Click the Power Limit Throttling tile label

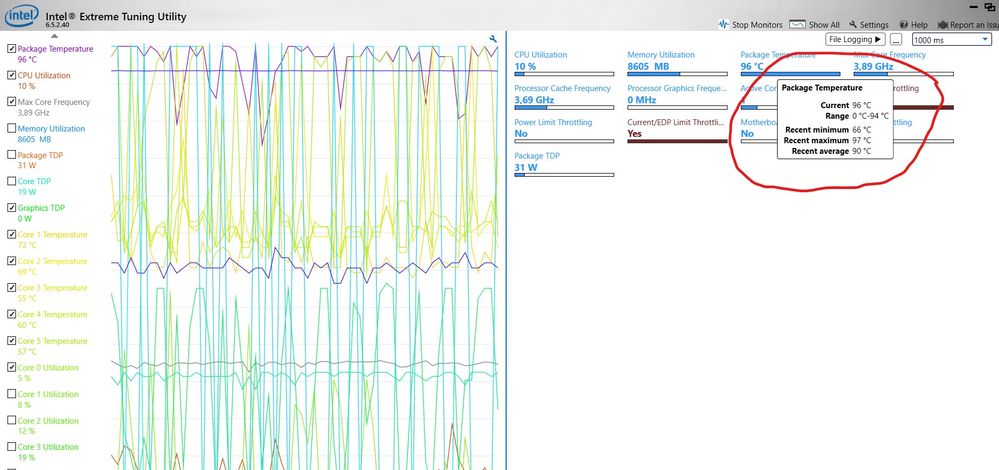(x=553, y=122)
